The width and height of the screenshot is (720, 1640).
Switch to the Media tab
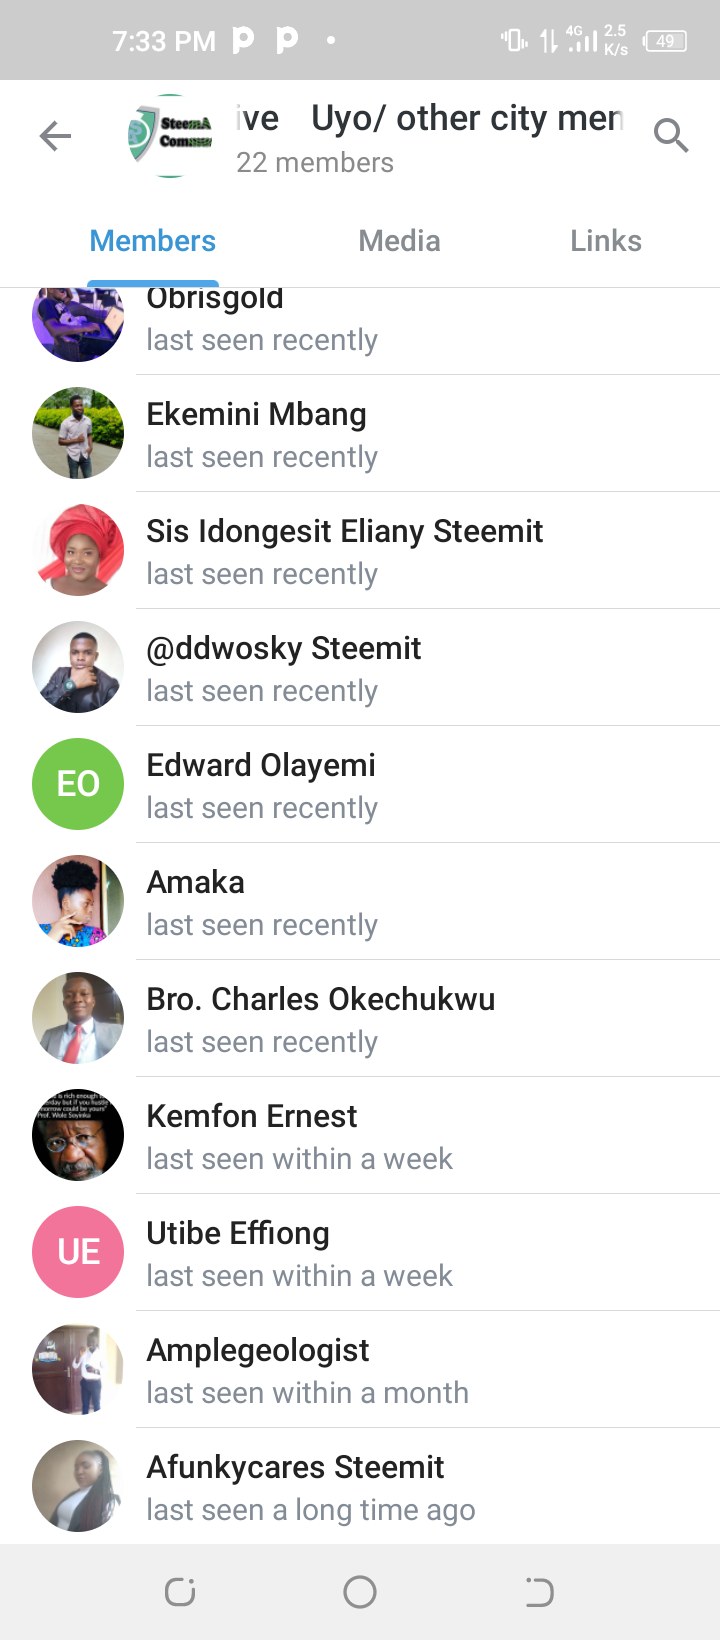(x=399, y=241)
